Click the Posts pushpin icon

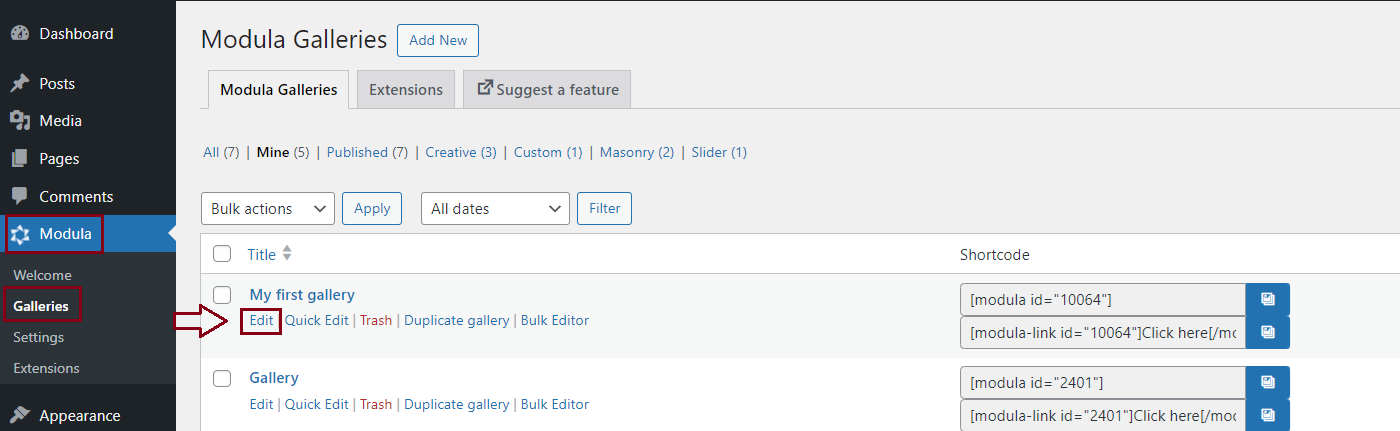pos(19,83)
